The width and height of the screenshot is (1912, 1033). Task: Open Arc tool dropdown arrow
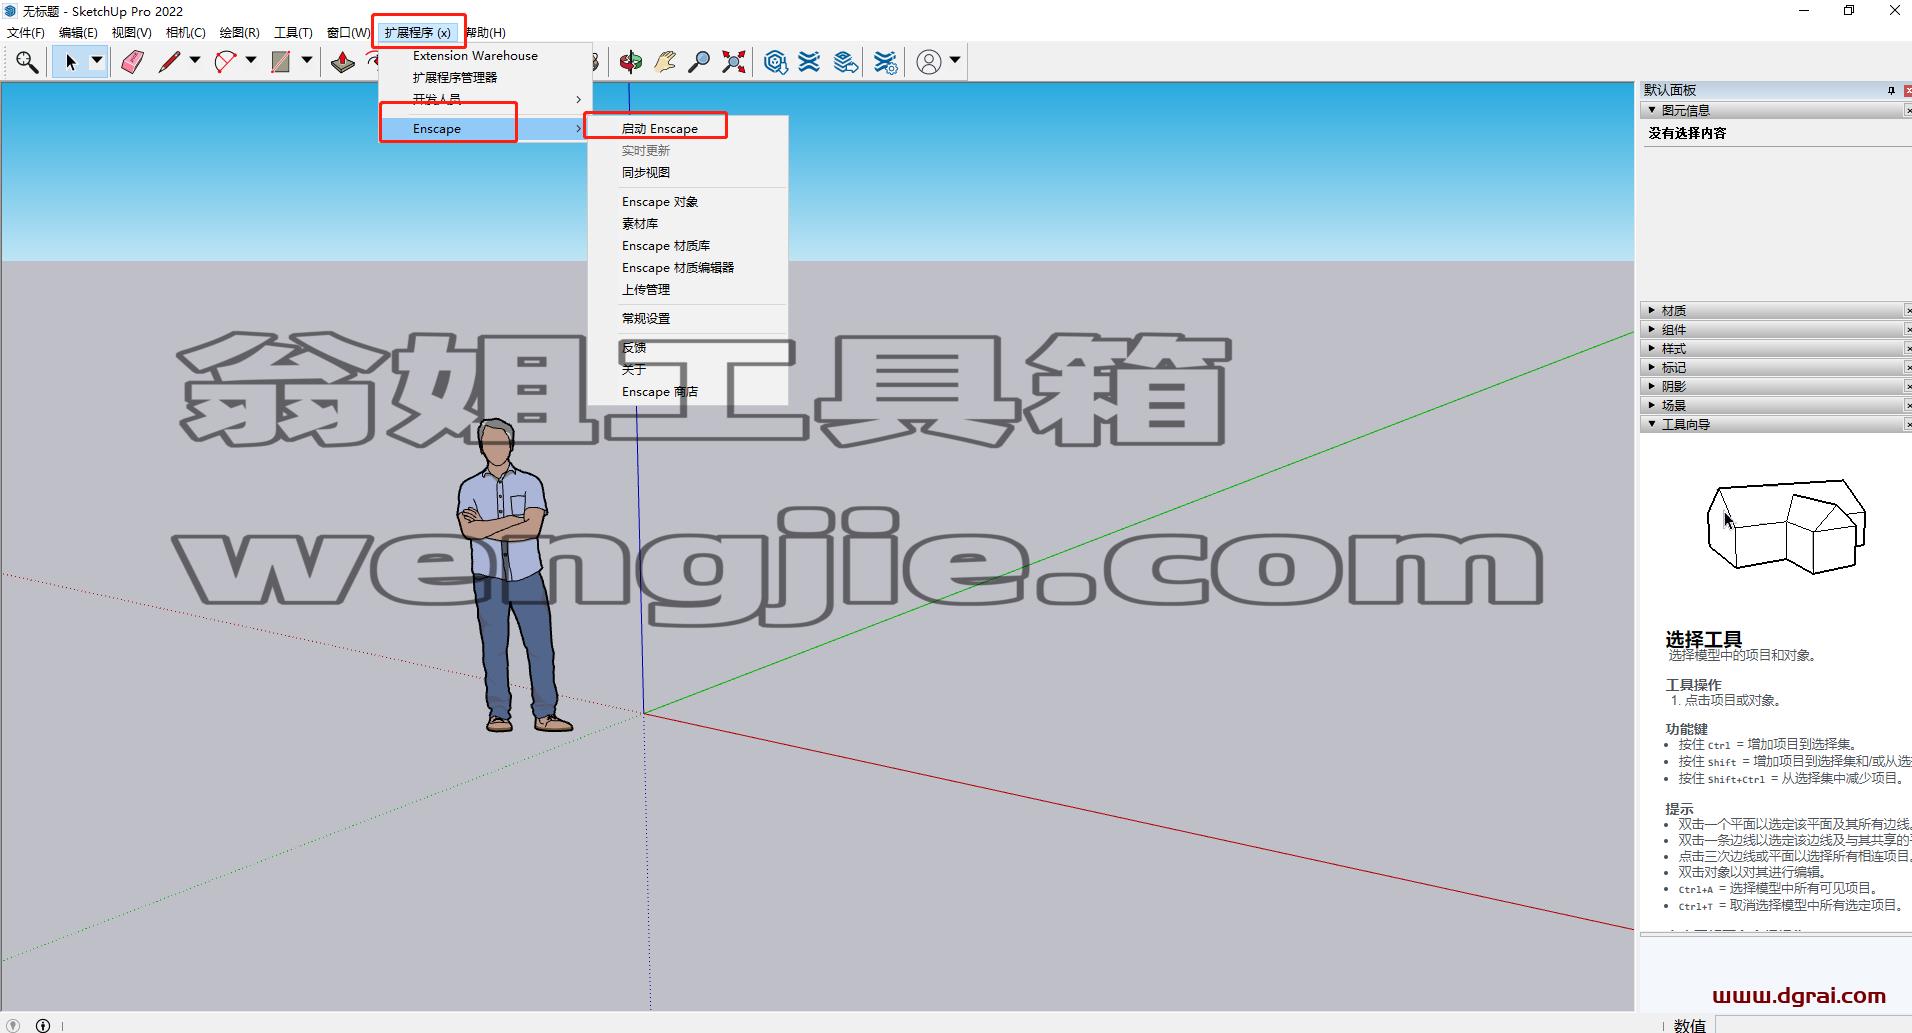[x=251, y=61]
